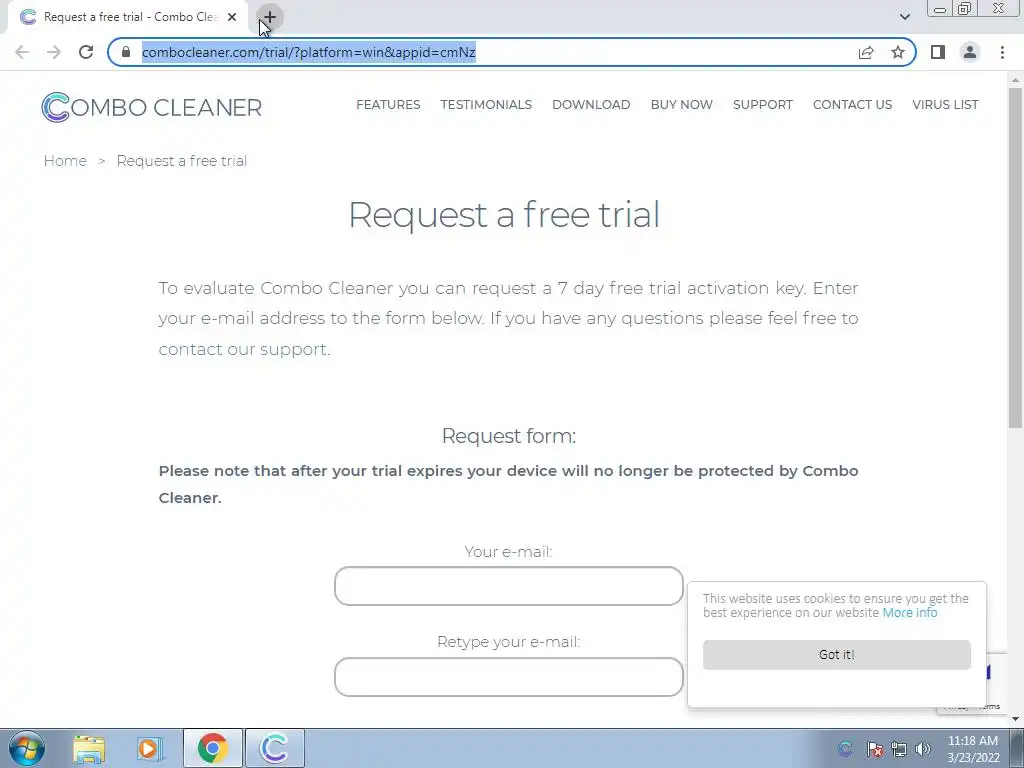This screenshot has width=1024, height=768.
Task: Open Action Center flag tray icon
Action: coord(874,749)
